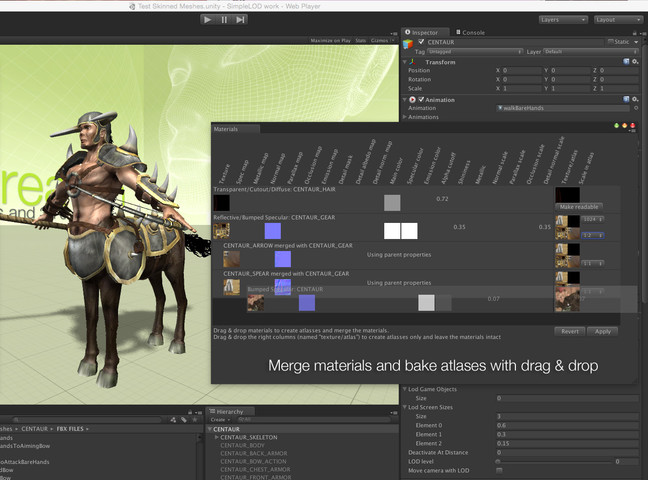The height and width of the screenshot is (480, 648).
Task: Click the LOD level slider
Action: click(x=554, y=461)
